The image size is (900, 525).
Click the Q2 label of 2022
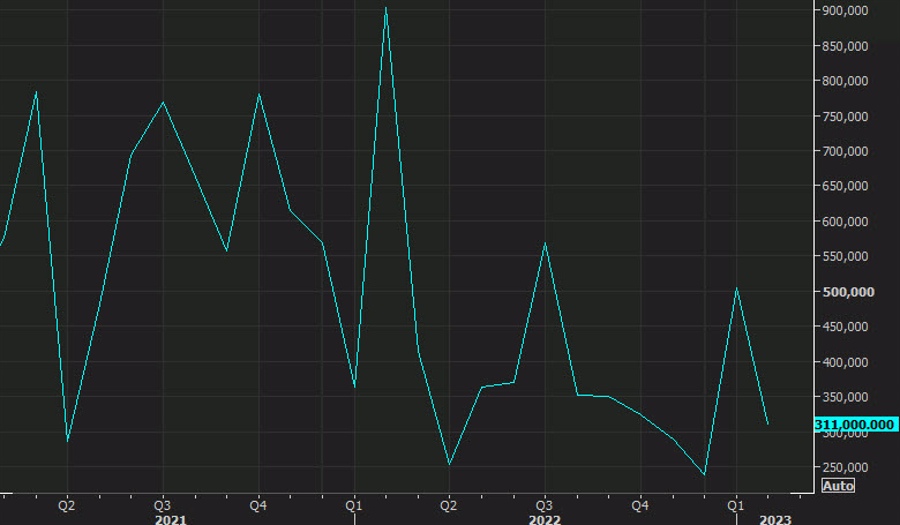(x=448, y=505)
